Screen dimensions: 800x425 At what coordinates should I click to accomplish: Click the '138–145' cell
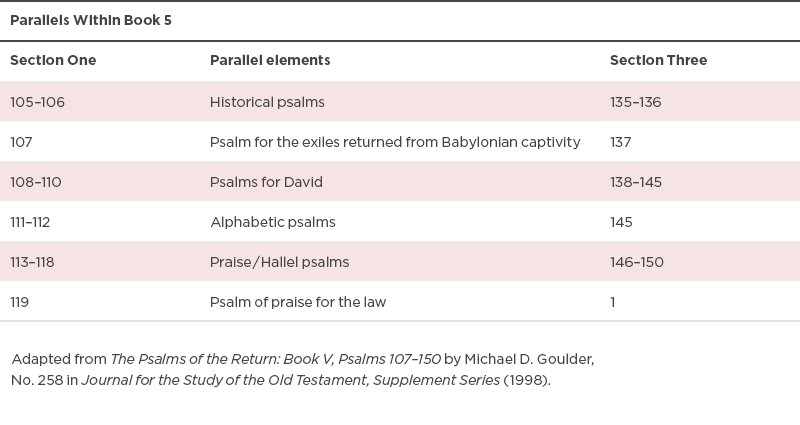636,182
